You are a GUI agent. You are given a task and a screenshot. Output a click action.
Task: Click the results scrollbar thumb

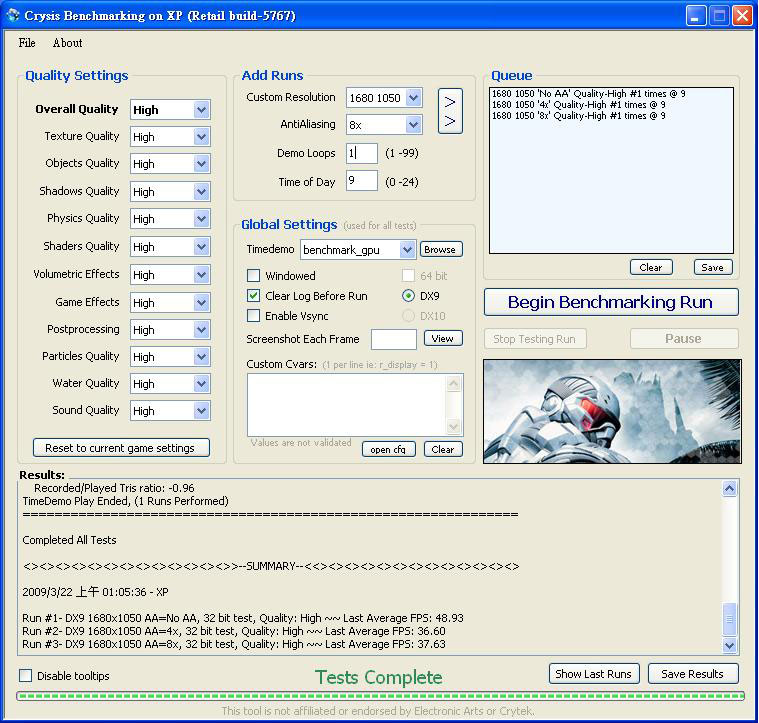coord(729,618)
